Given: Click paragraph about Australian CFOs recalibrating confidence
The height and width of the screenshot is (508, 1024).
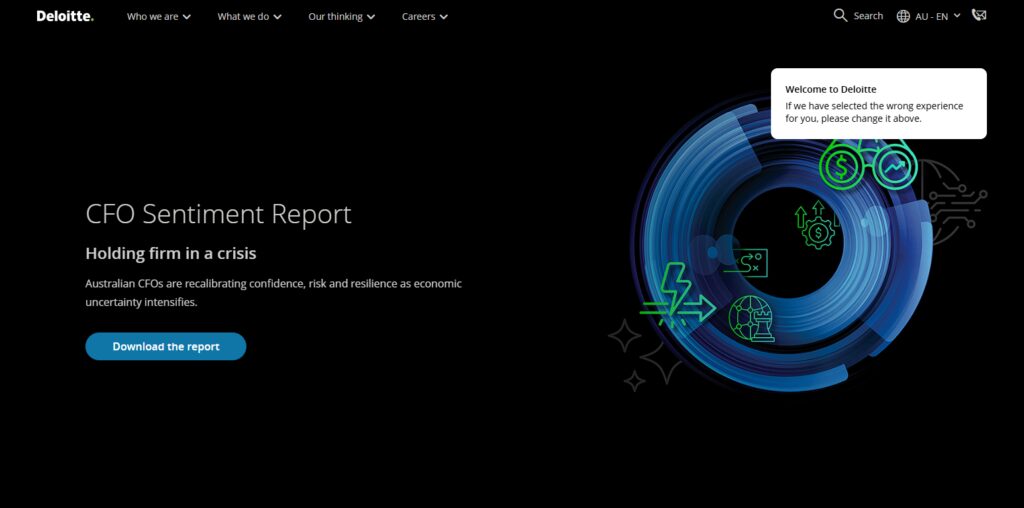Looking at the screenshot, I should [x=274, y=293].
